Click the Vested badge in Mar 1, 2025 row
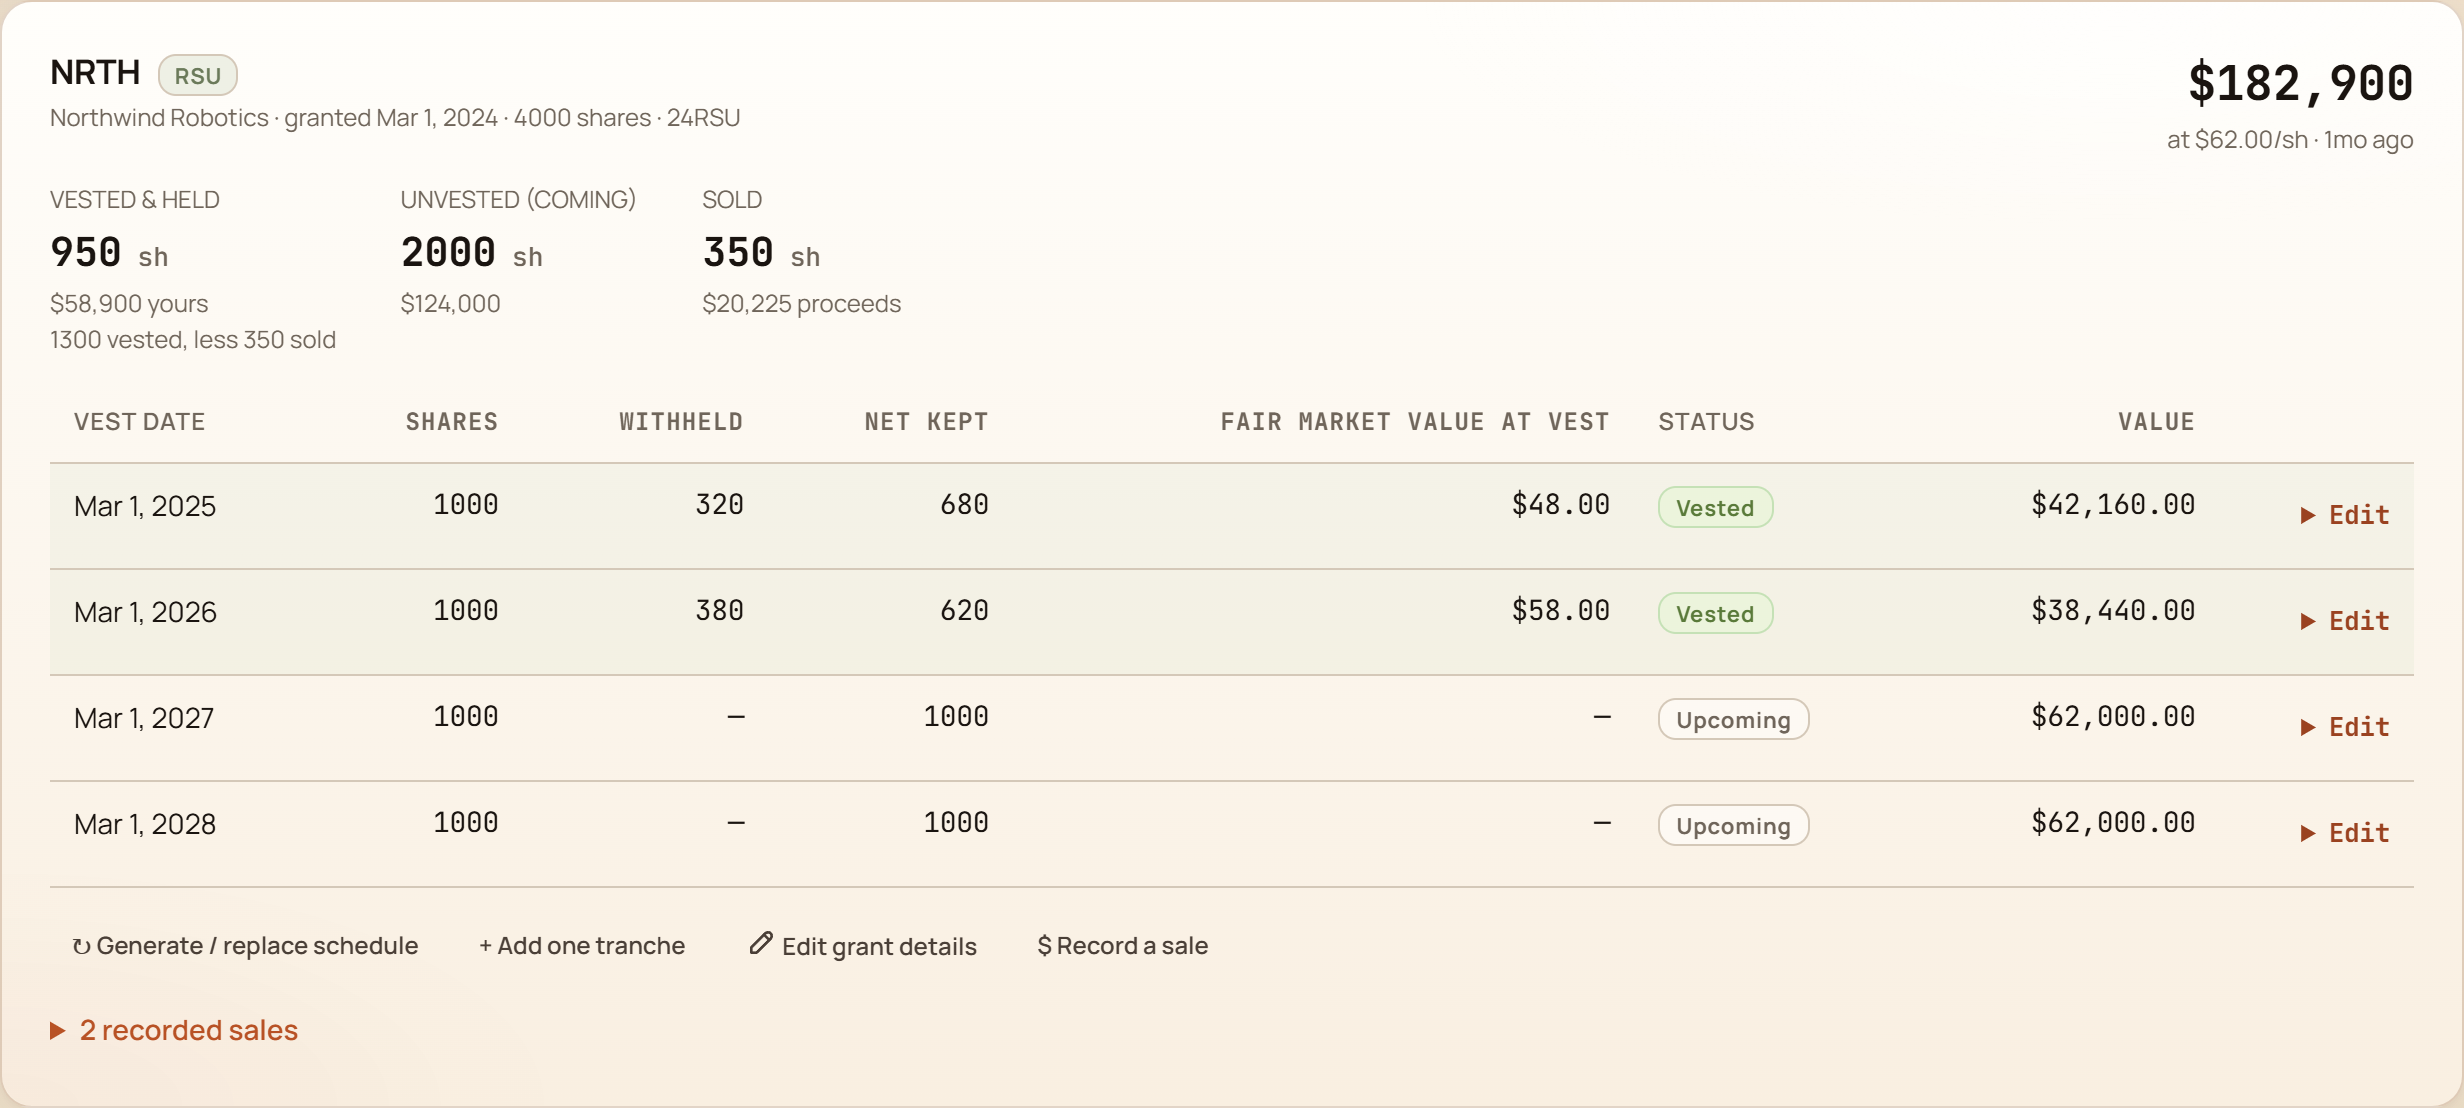Viewport: 2464px width, 1108px height. click(1716, 507)
